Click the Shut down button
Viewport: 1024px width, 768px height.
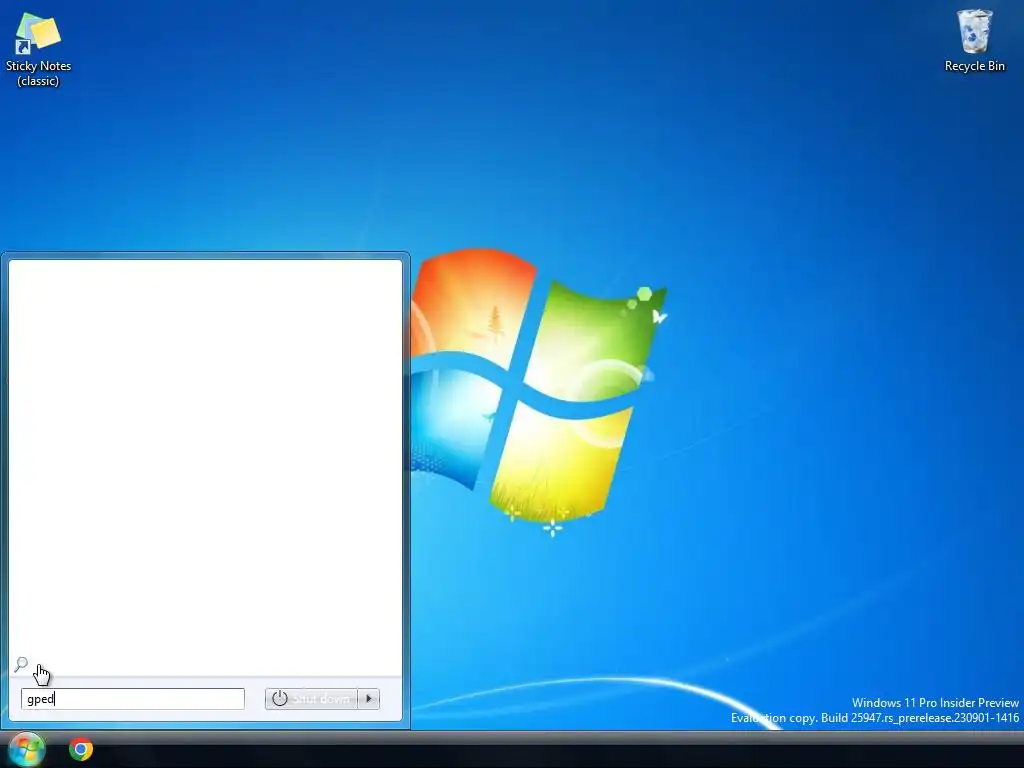(x=312, y=699)
